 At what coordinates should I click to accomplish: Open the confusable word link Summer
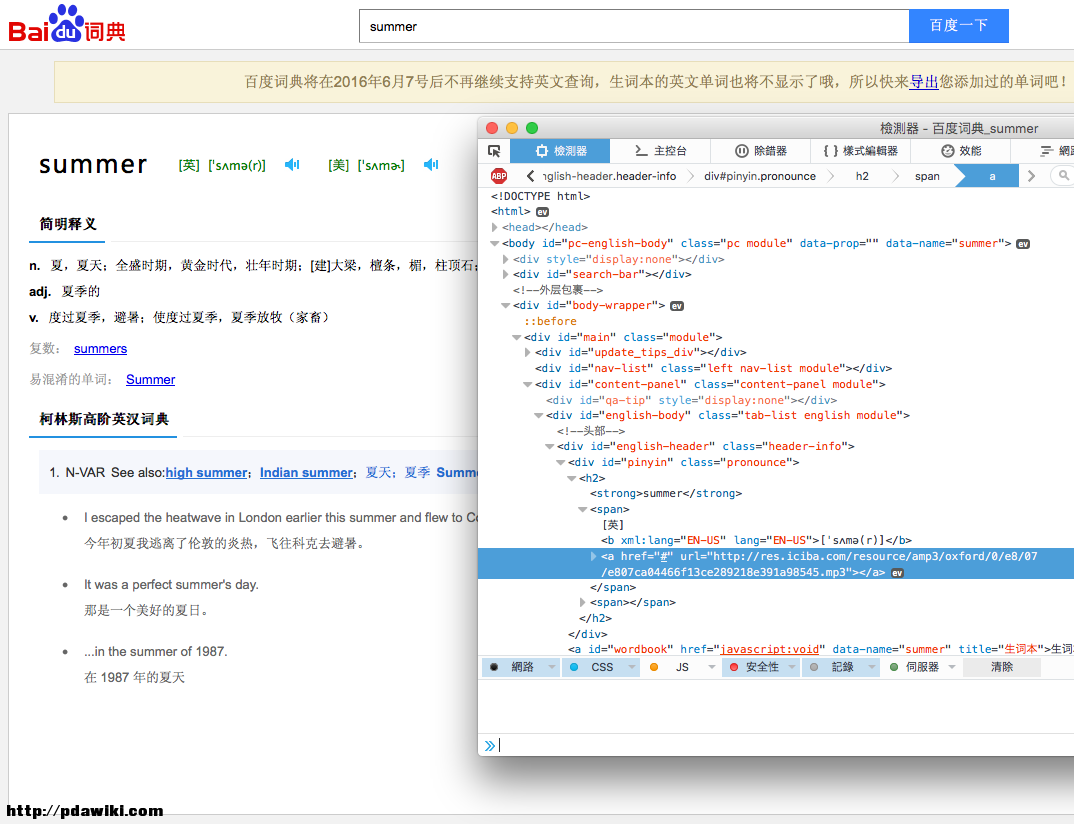pyautogui.click(x=151, y=379)
